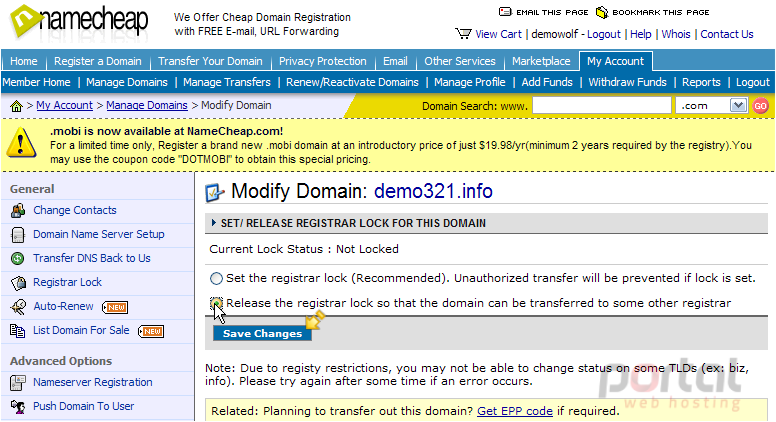Click Logout in the blue submenu bar
Screen dimensions: 776x422
(x=753, y=82)
